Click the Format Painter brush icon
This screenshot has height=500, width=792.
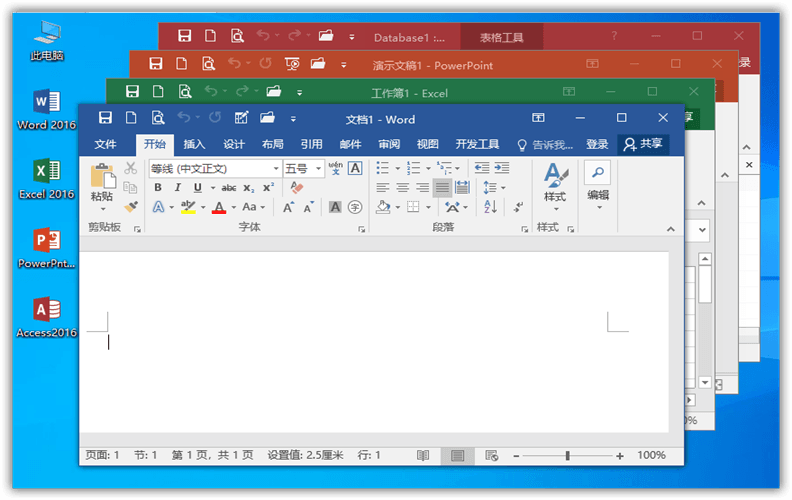point(130,207)
